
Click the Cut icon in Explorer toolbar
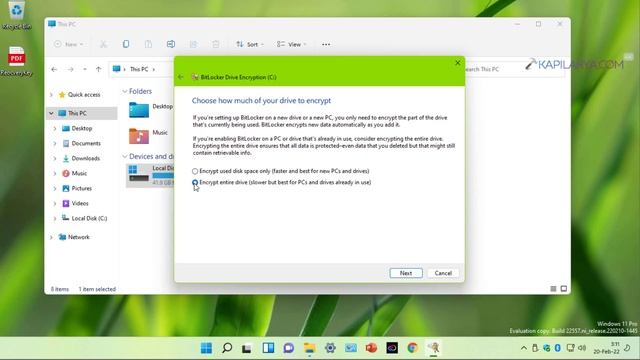(x=104, y=44)
